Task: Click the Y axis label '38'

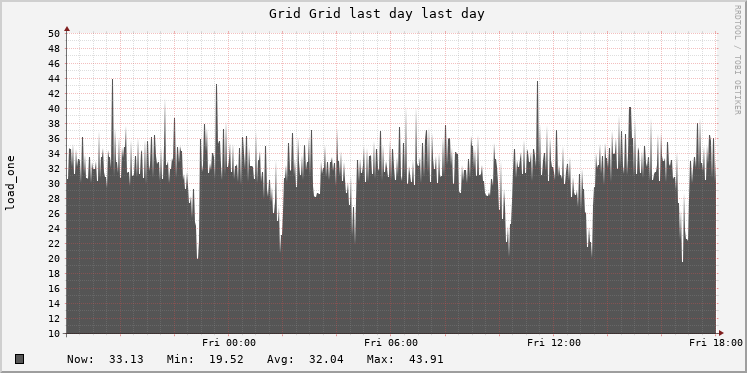Action: [x=54, y=123]
